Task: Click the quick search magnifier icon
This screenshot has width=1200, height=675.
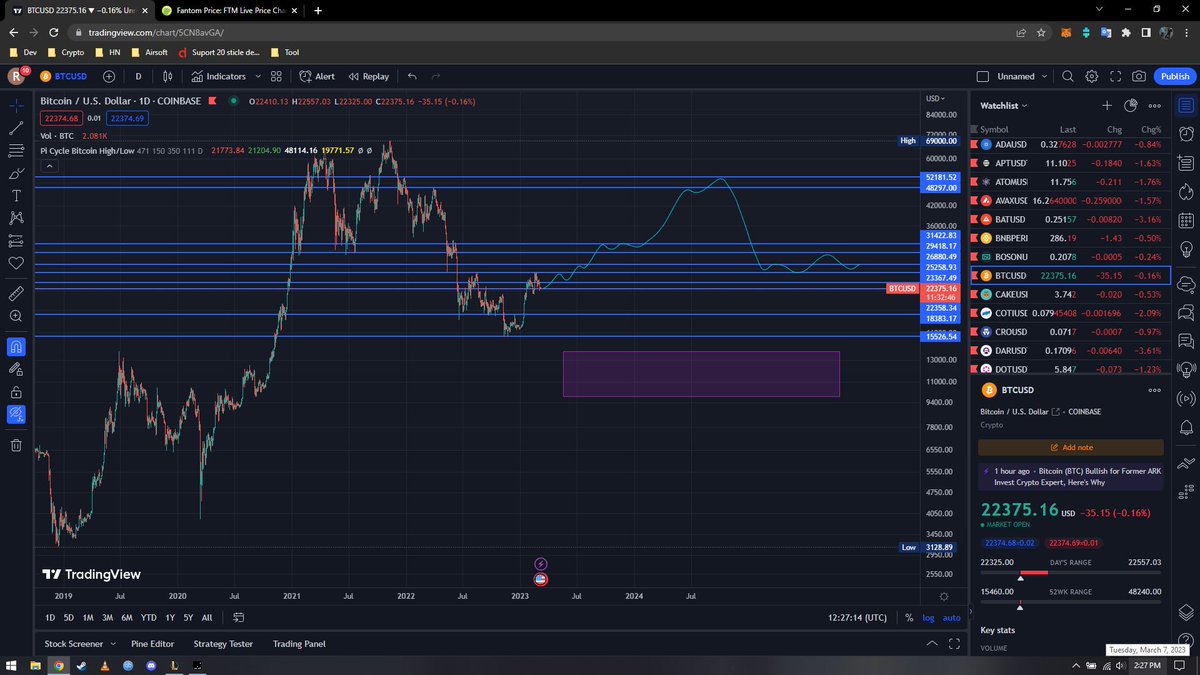Action: click(x=1068, y=76)
